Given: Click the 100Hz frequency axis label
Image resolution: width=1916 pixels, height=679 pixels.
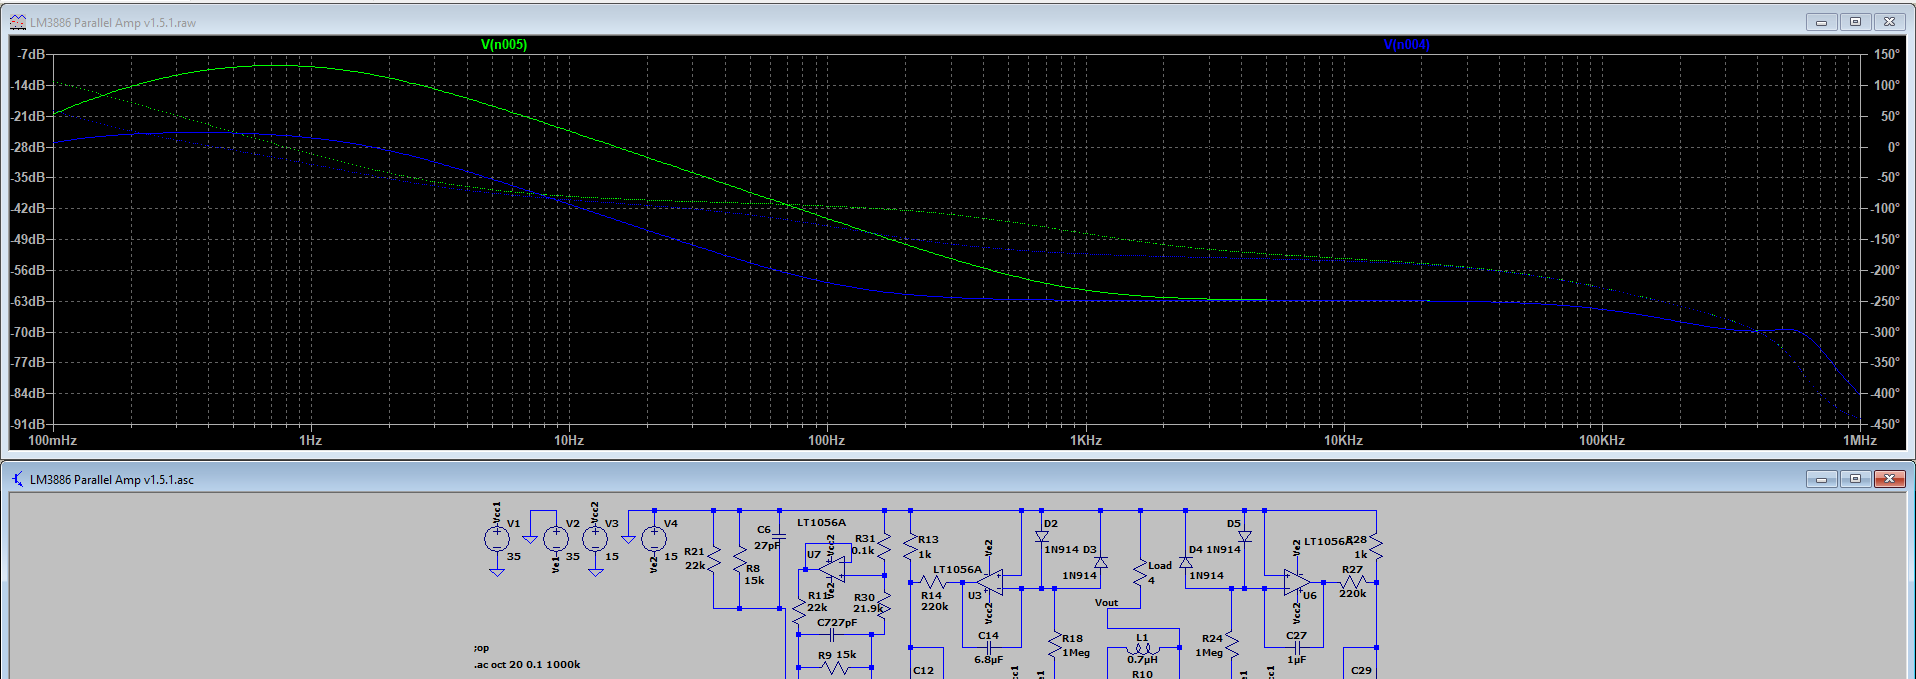Looking at the screenshot, I should click(x=826, y=440).
